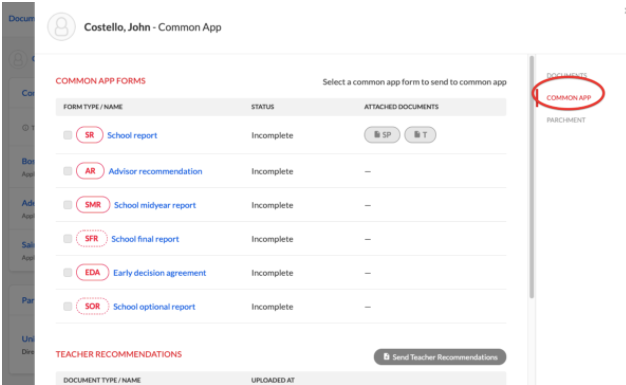
Task: Click the Incomplete status of School final report
Action: click(272, 239)
